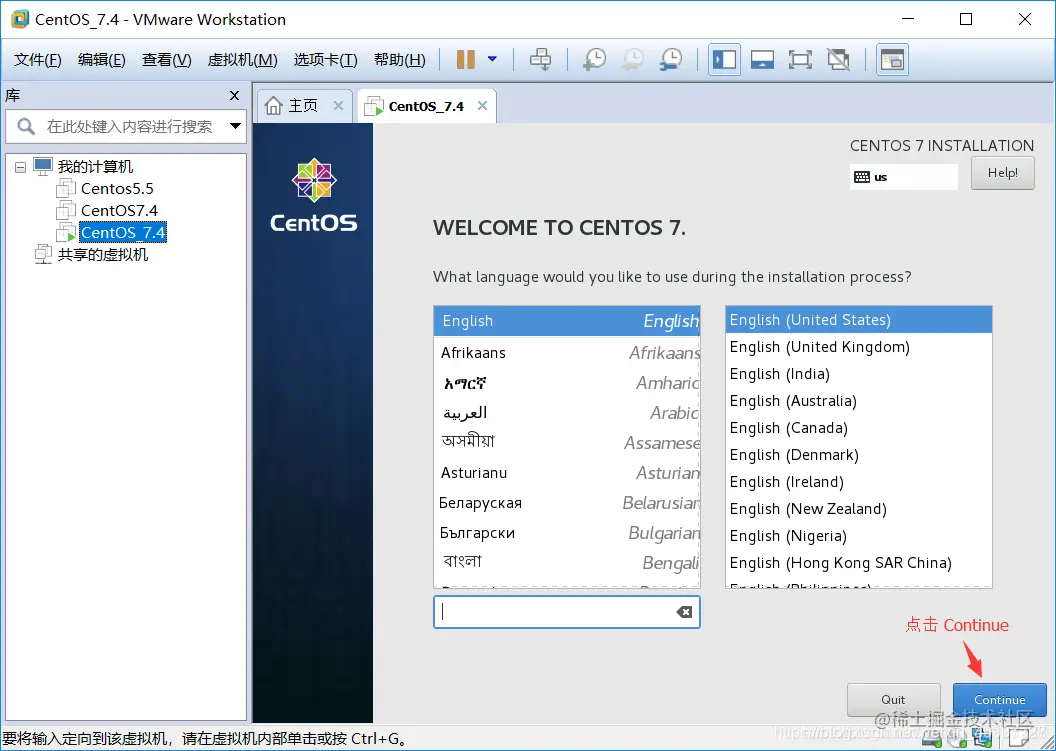Screen dimensions: 1056x751
Task: Select Afrikaans in the language list
Action: (x=566, y=352)
